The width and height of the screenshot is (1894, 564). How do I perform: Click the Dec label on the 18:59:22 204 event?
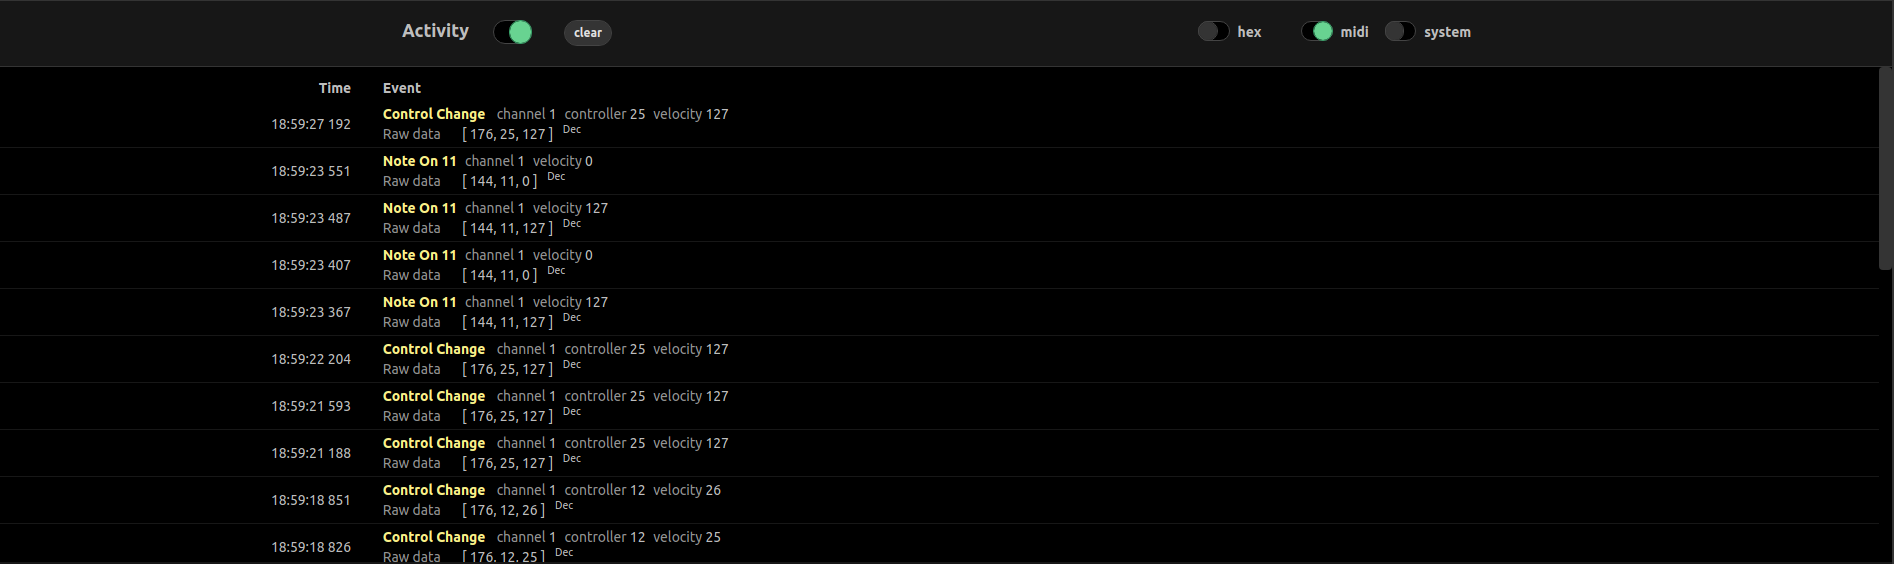(572, 365)
